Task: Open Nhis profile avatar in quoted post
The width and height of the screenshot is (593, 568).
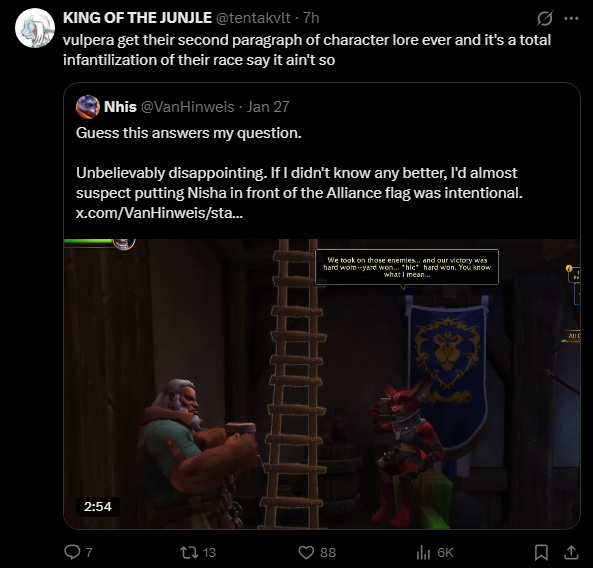Action: click(88, 107)
